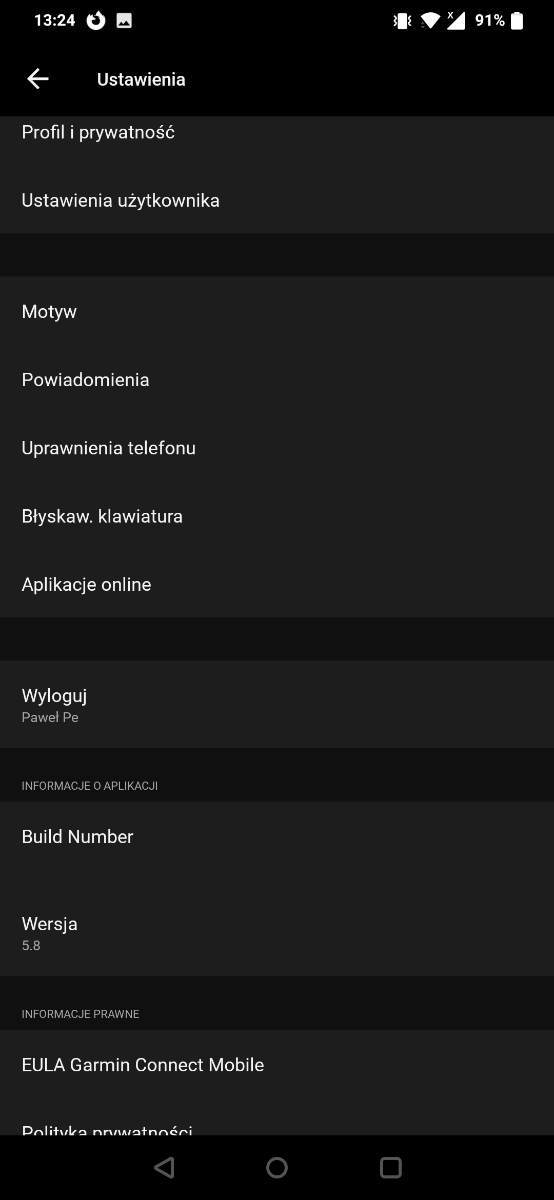Tap the Android back navigation triangle
The height and width of the screenshot is (1200, 554).
click(164, 1167)
